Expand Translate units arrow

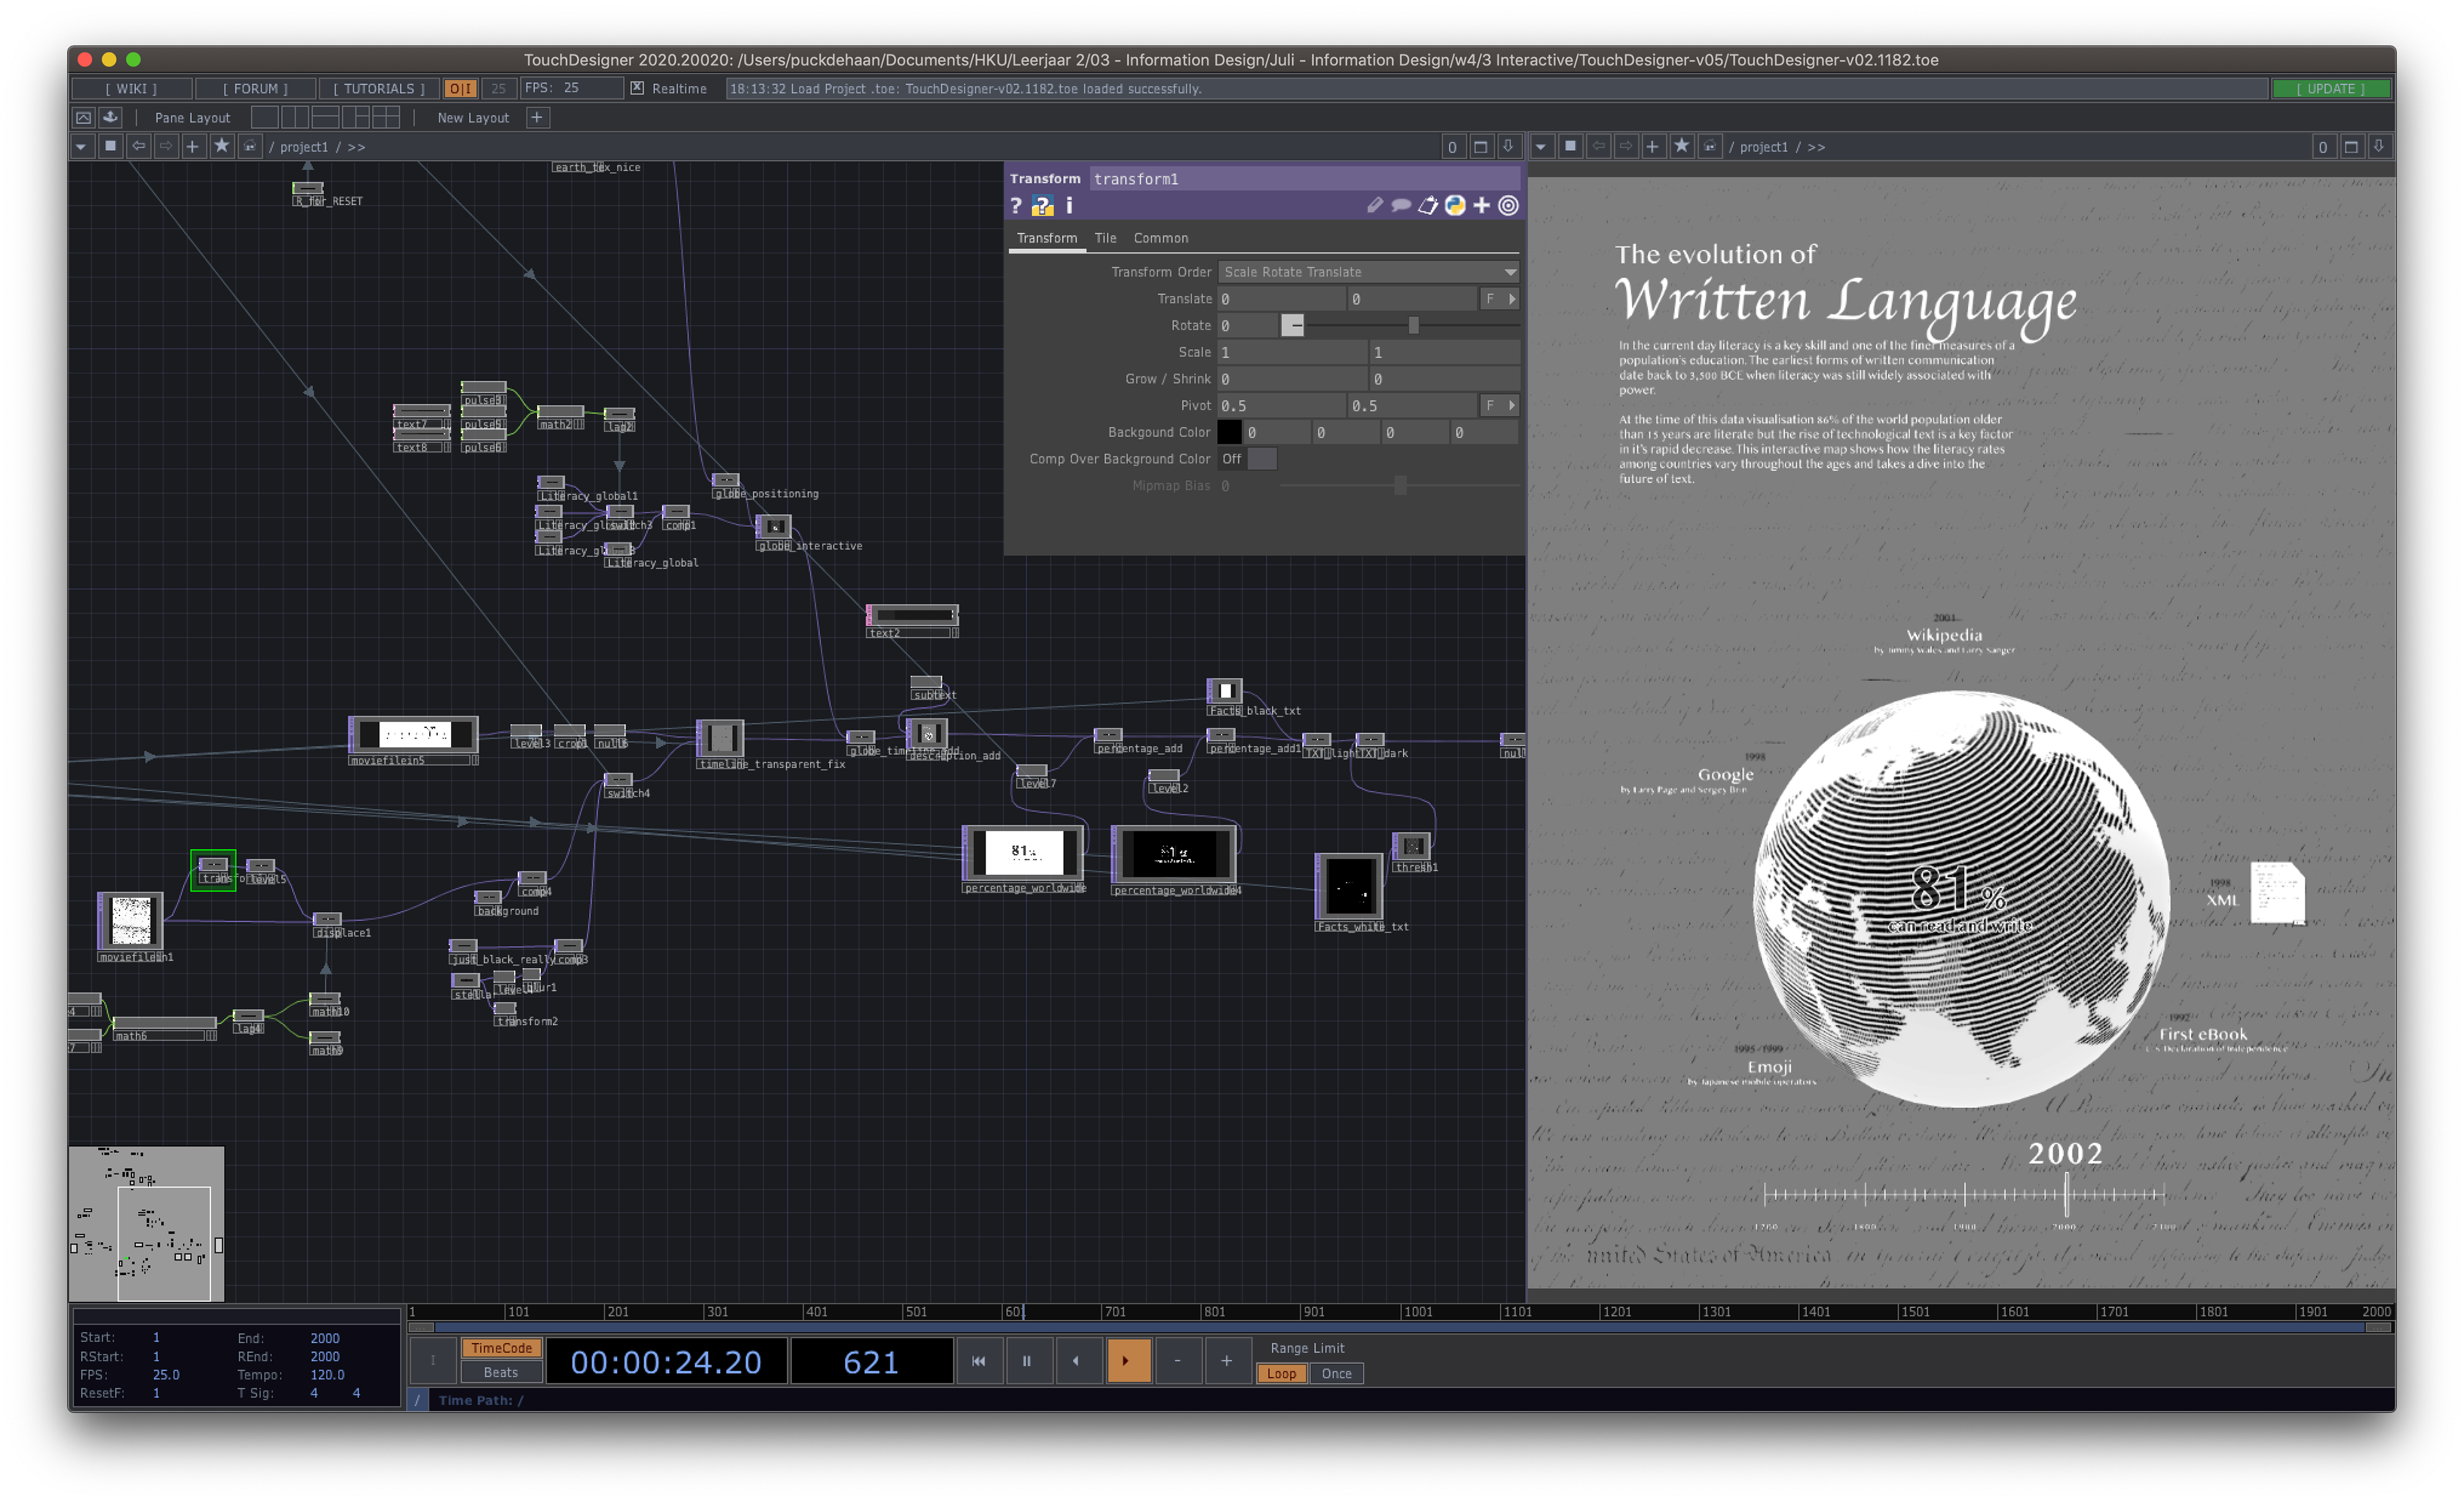tap(1512, 299)
